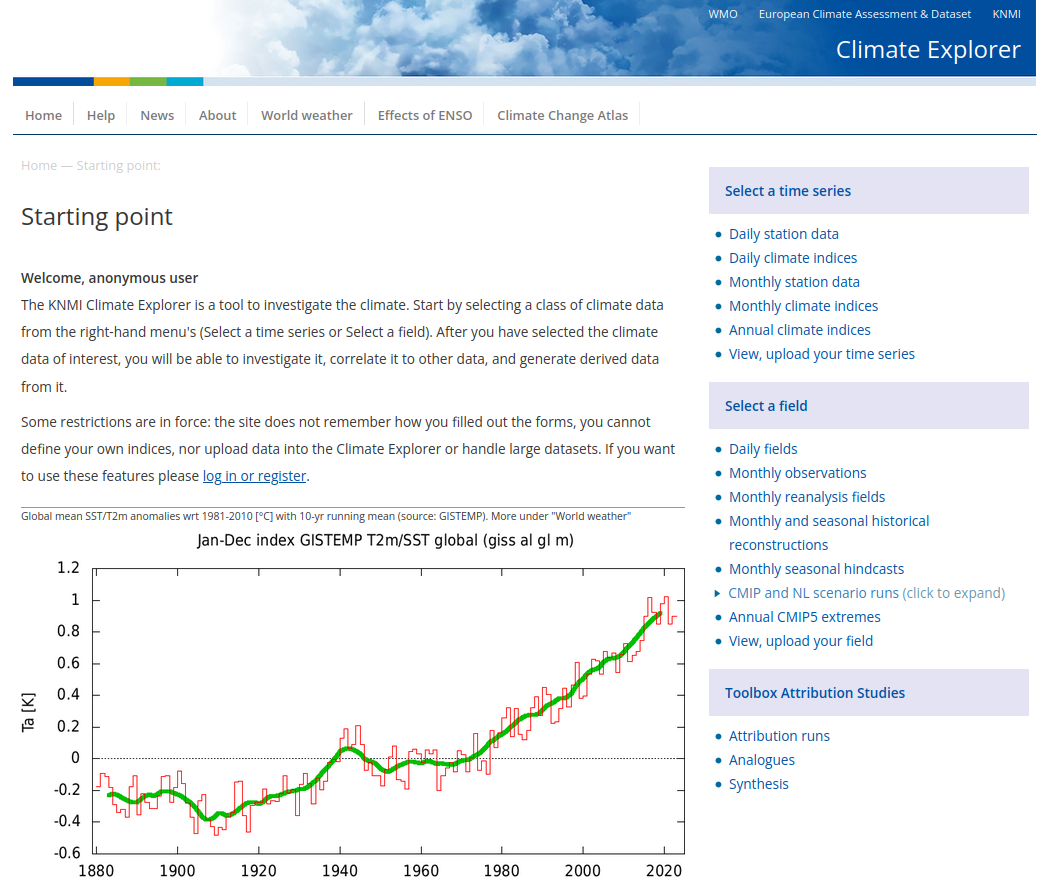Open the About page

coord(217,116)
